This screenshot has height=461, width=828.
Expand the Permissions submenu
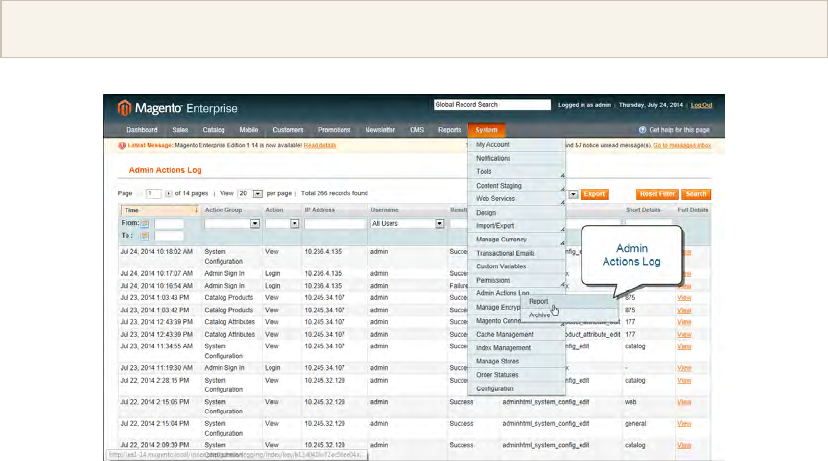(x=562, y=284)
